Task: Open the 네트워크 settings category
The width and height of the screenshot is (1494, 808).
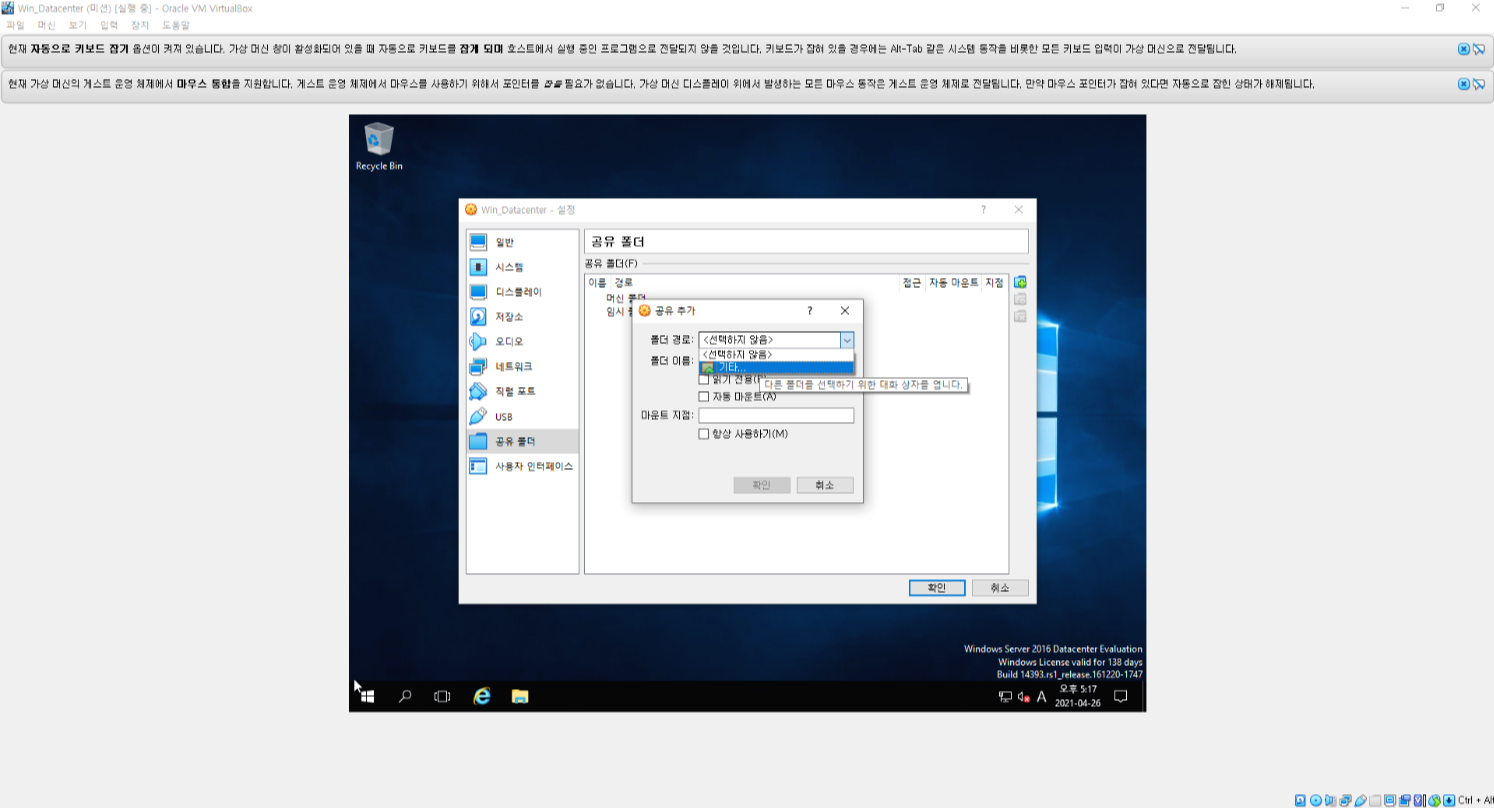Action: tap(522, 367)
